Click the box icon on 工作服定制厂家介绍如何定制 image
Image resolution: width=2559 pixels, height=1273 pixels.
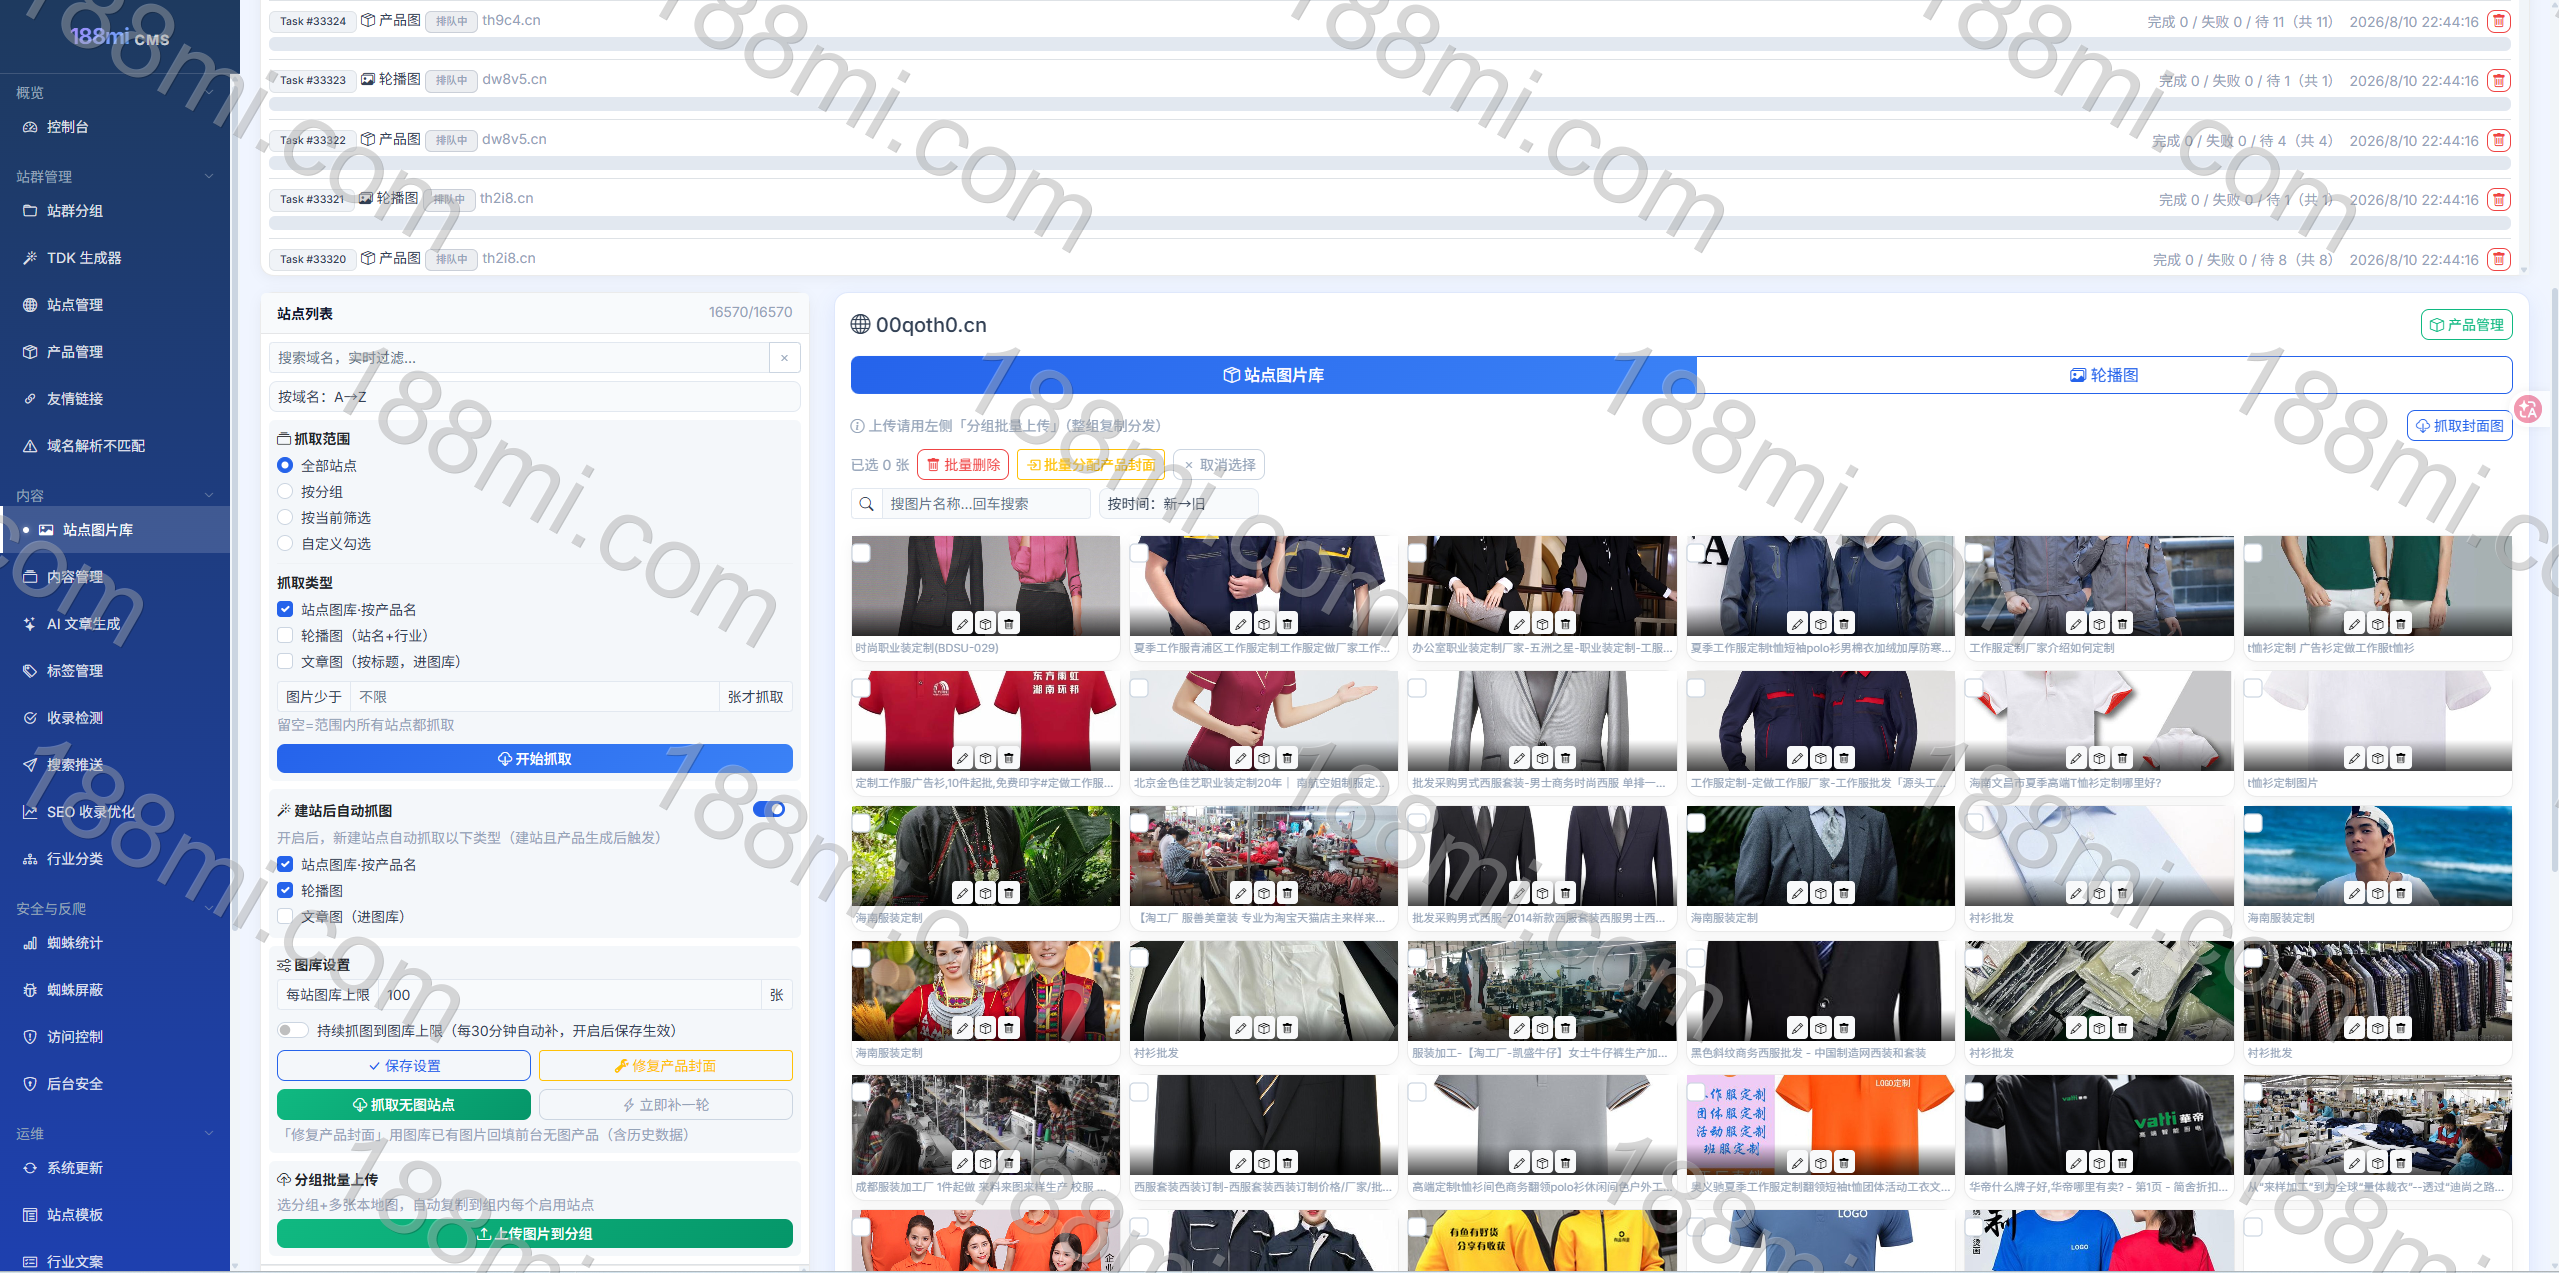(2100, 624)
